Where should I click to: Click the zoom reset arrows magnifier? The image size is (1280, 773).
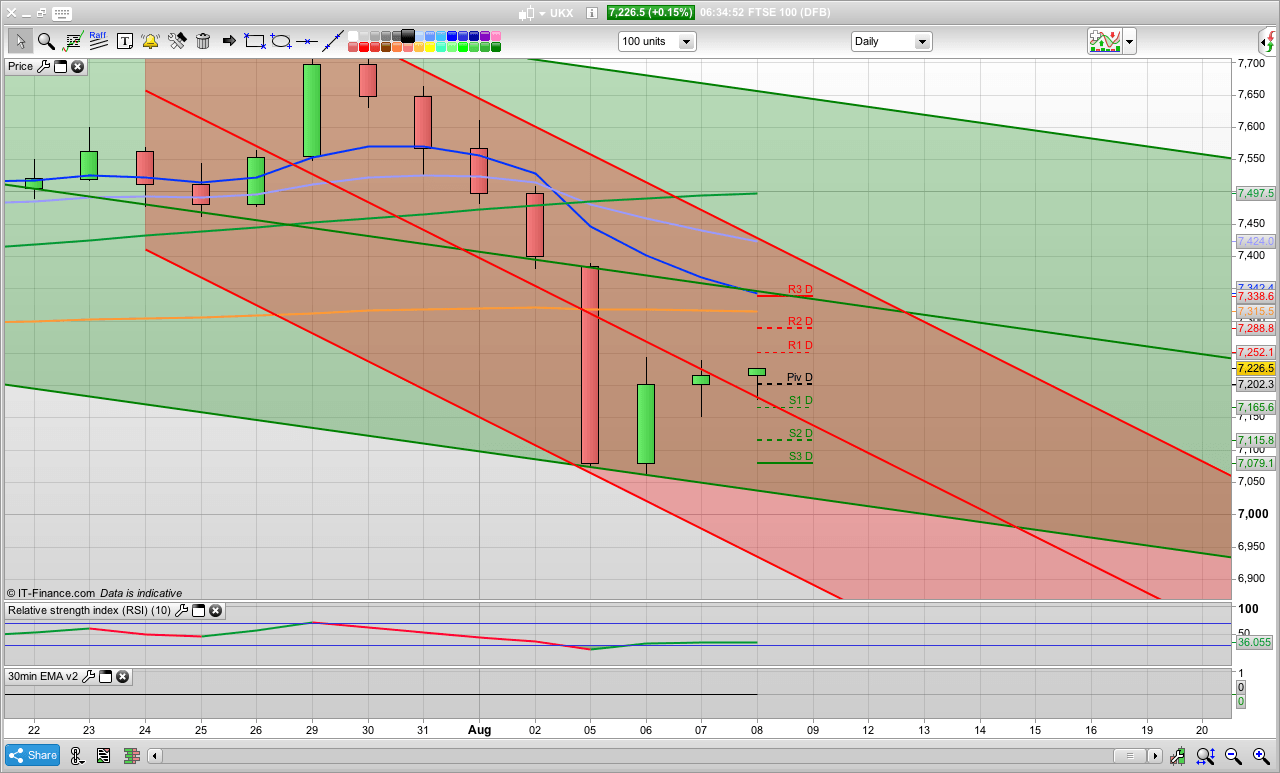[x=1205, y=756]
